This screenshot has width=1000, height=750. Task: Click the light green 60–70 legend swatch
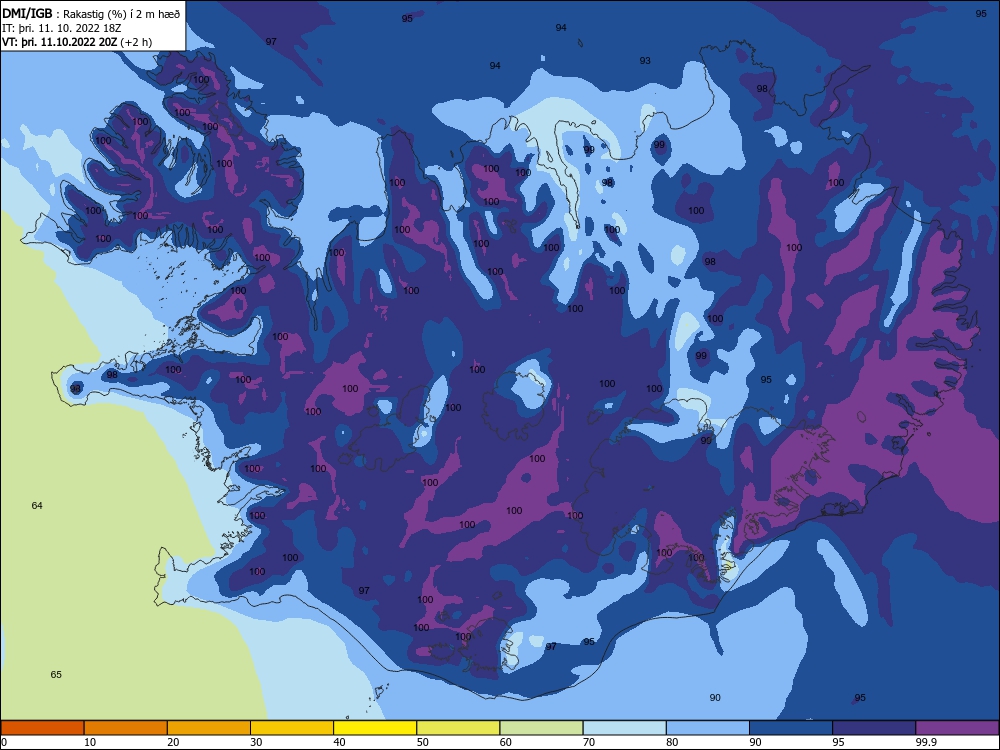pyautogui.click(x=541, y=728)
